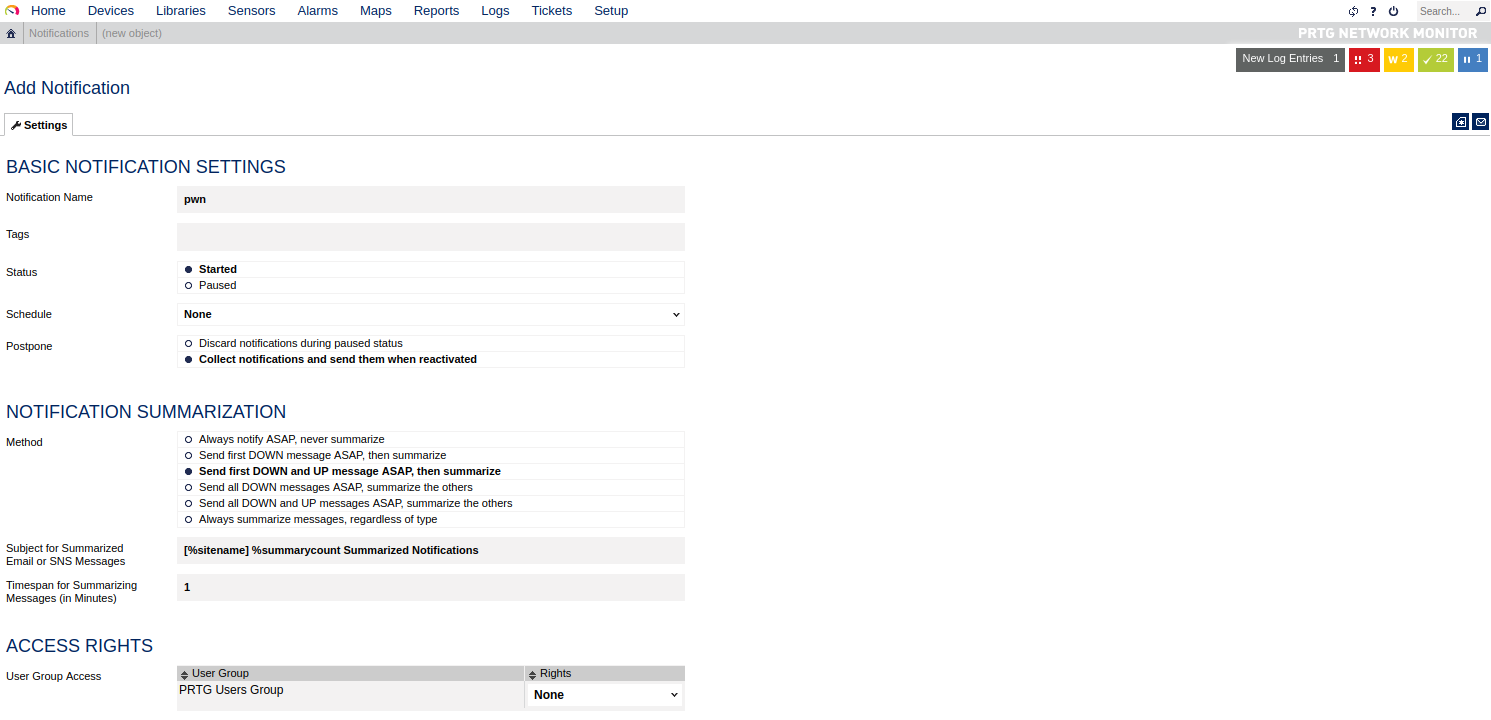Screen dimensions: 1491x720
Task: Click the New Log Entries button
Action: [x=1289, y=59]
